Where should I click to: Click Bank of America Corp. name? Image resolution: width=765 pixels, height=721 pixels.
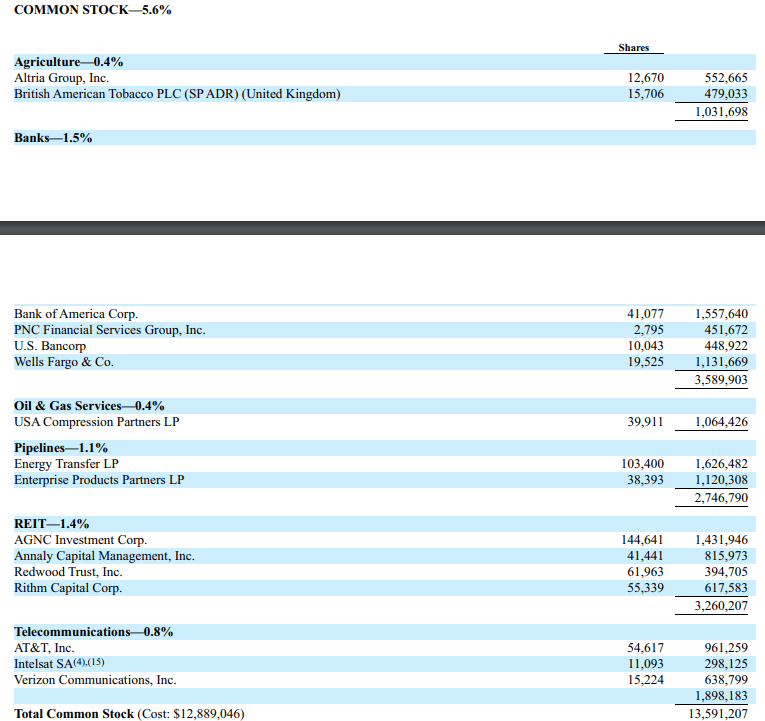pyautogui.click(x=76, y=314)
